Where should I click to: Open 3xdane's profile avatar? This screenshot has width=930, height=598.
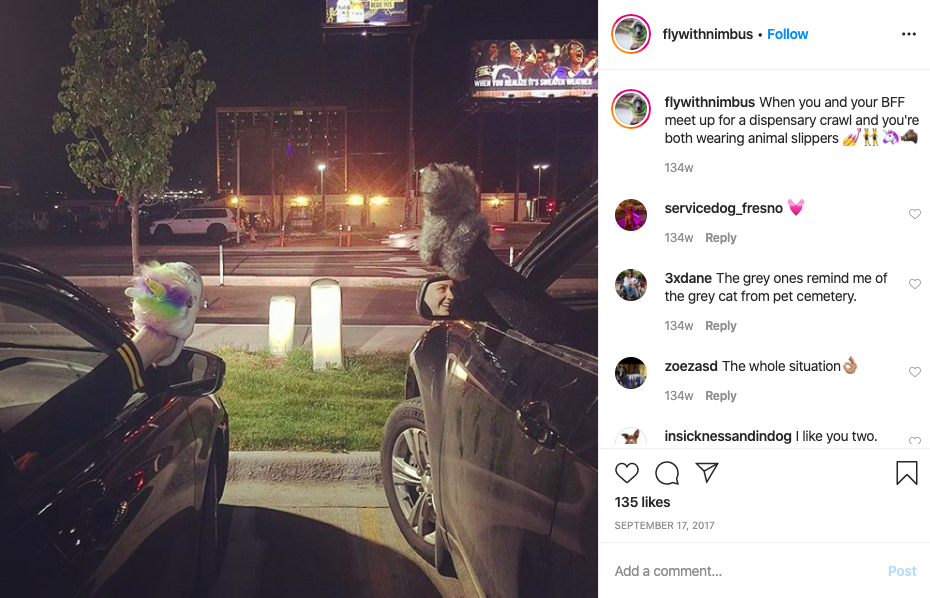pyautogui.click(x=631, y=285)
